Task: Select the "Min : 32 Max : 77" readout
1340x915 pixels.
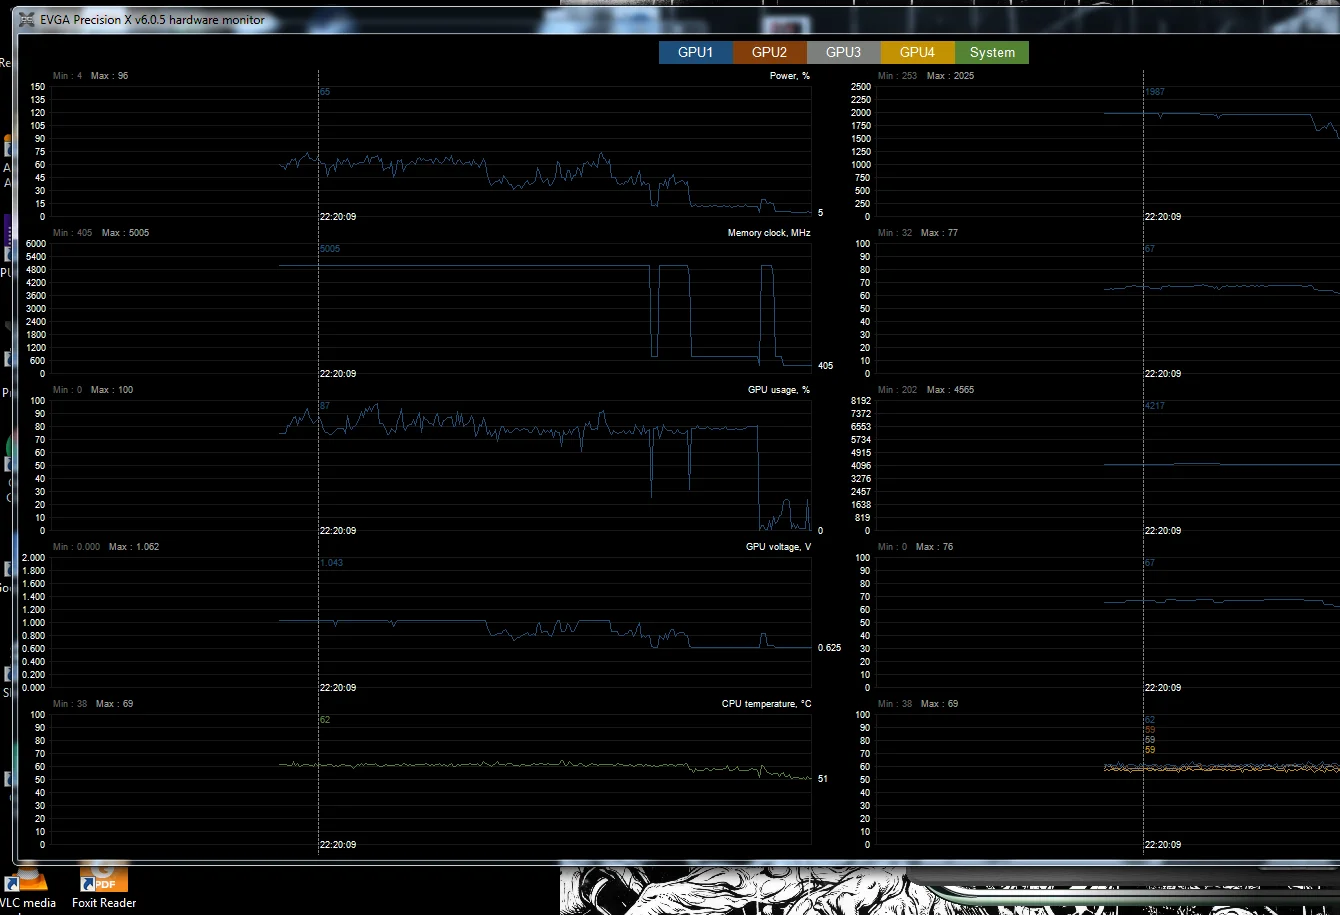Action: 918,233
